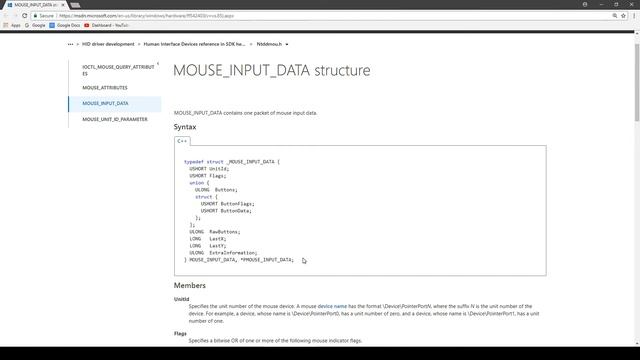Click the Members heading
This screenshot has width=640, height=360.
pos(190,285)
